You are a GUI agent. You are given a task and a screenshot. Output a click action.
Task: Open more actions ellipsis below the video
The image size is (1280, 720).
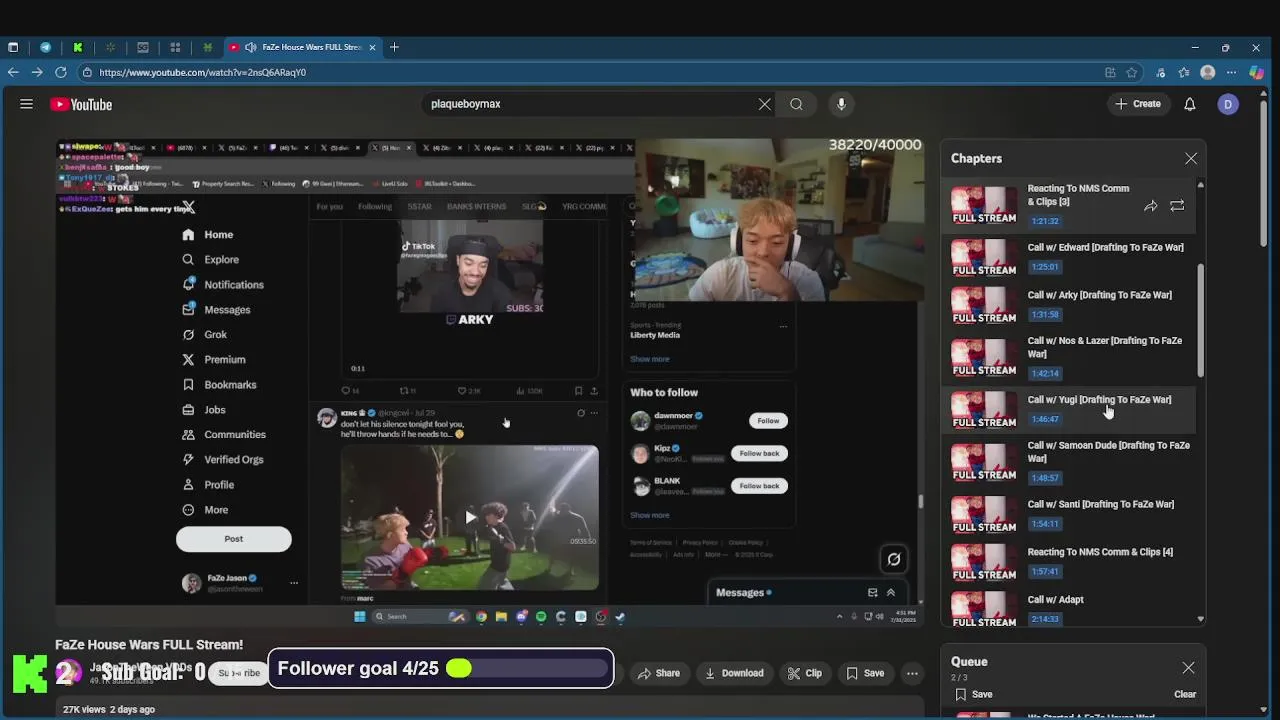click(x=912, y=673)
